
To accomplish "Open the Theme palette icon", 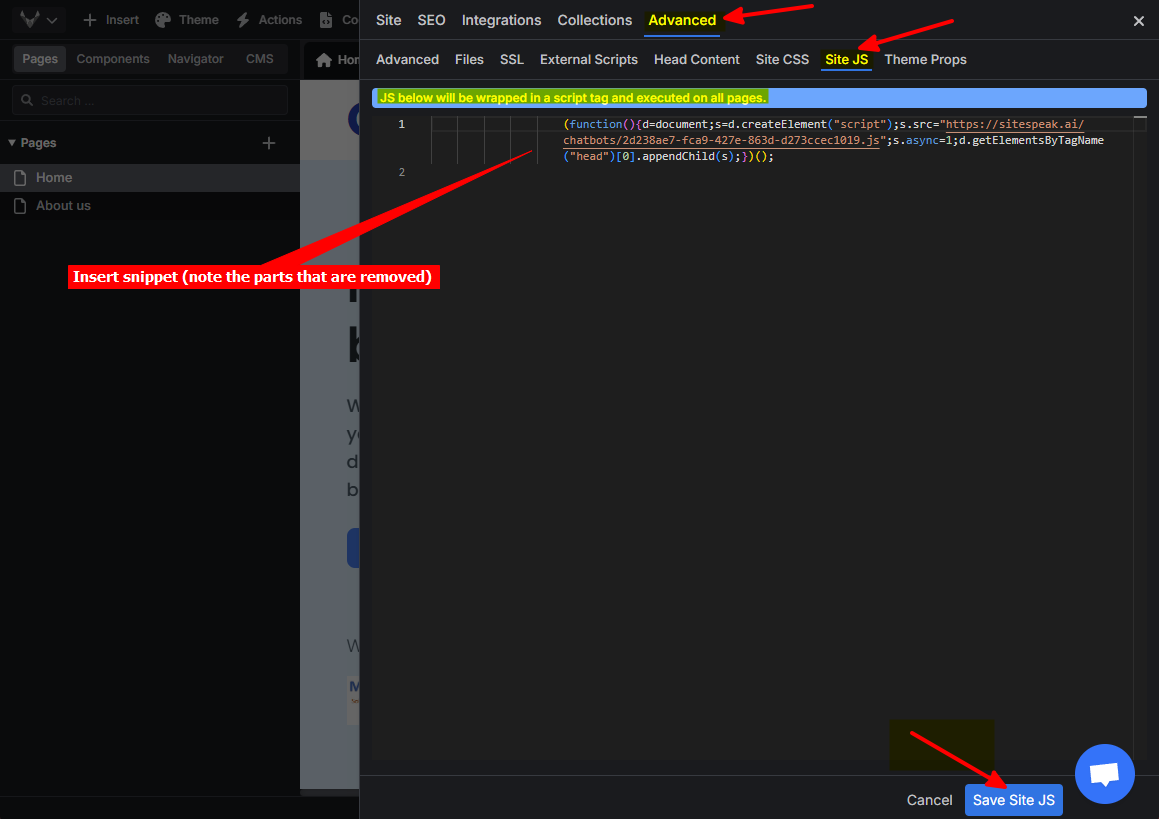I will pyautogui.click(x=163, y=20).
